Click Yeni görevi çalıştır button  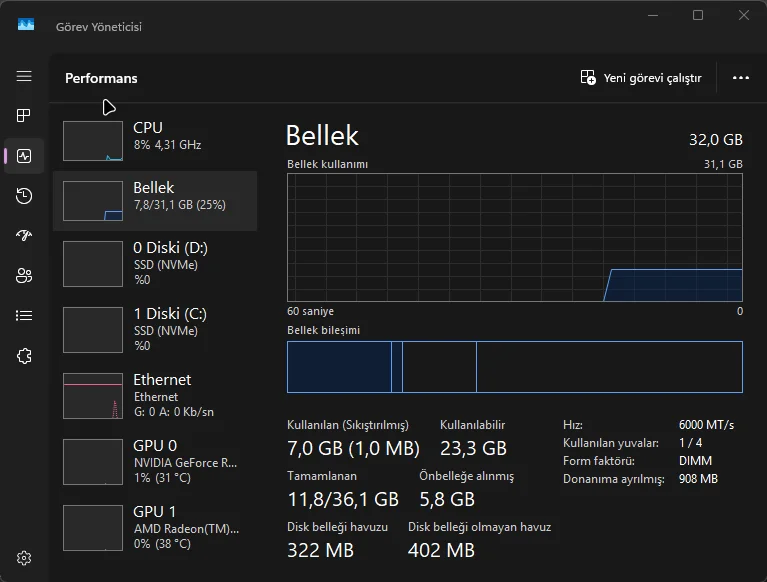[641, 78]
